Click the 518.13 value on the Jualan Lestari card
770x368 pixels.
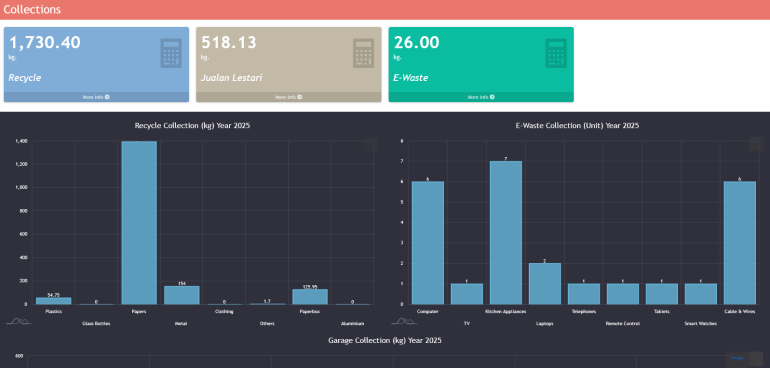(x=229, y=43)
